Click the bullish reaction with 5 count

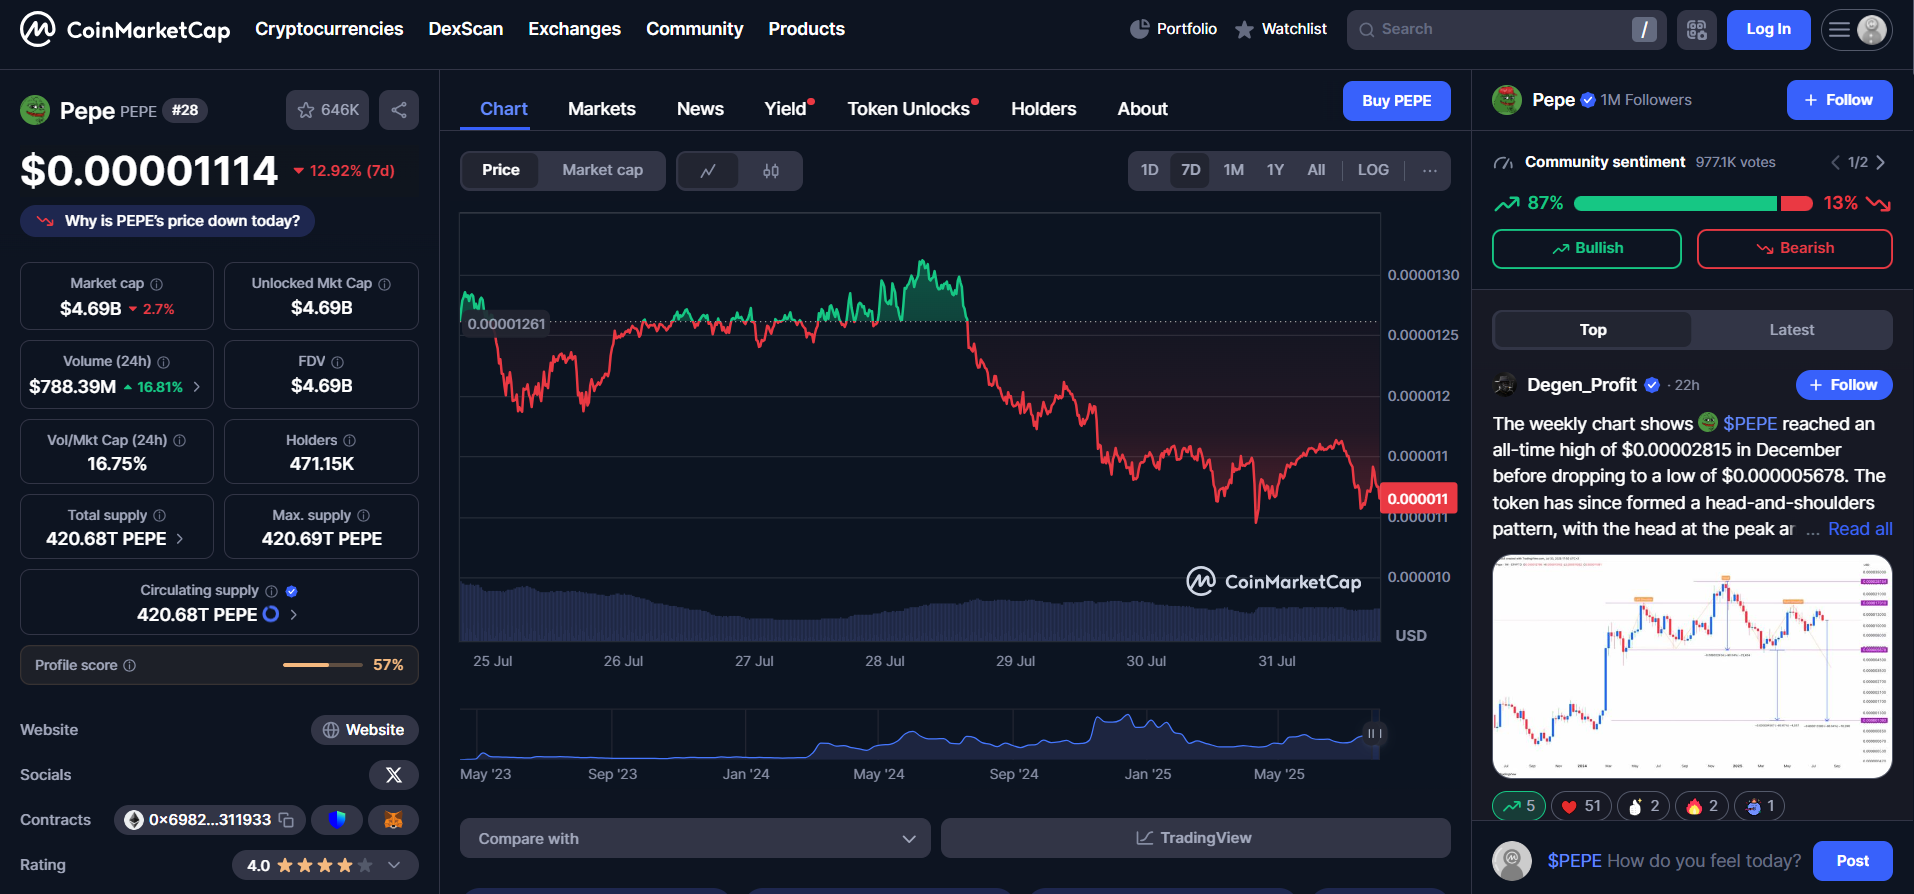click(1519, 806)
